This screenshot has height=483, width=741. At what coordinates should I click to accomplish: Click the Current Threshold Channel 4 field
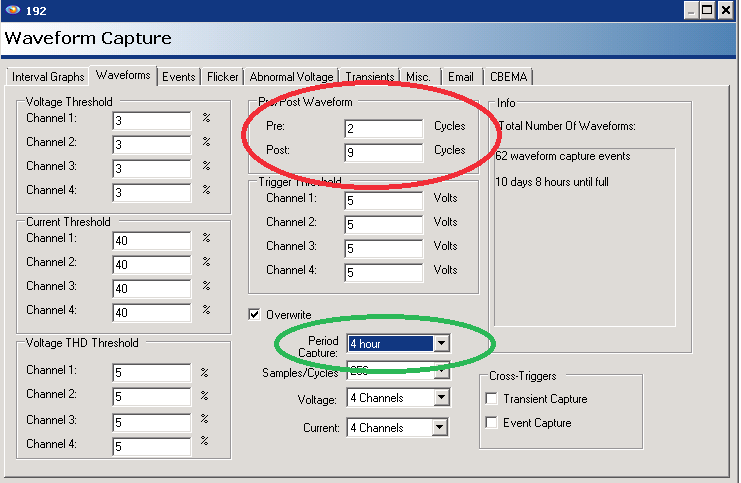(152, 313)
